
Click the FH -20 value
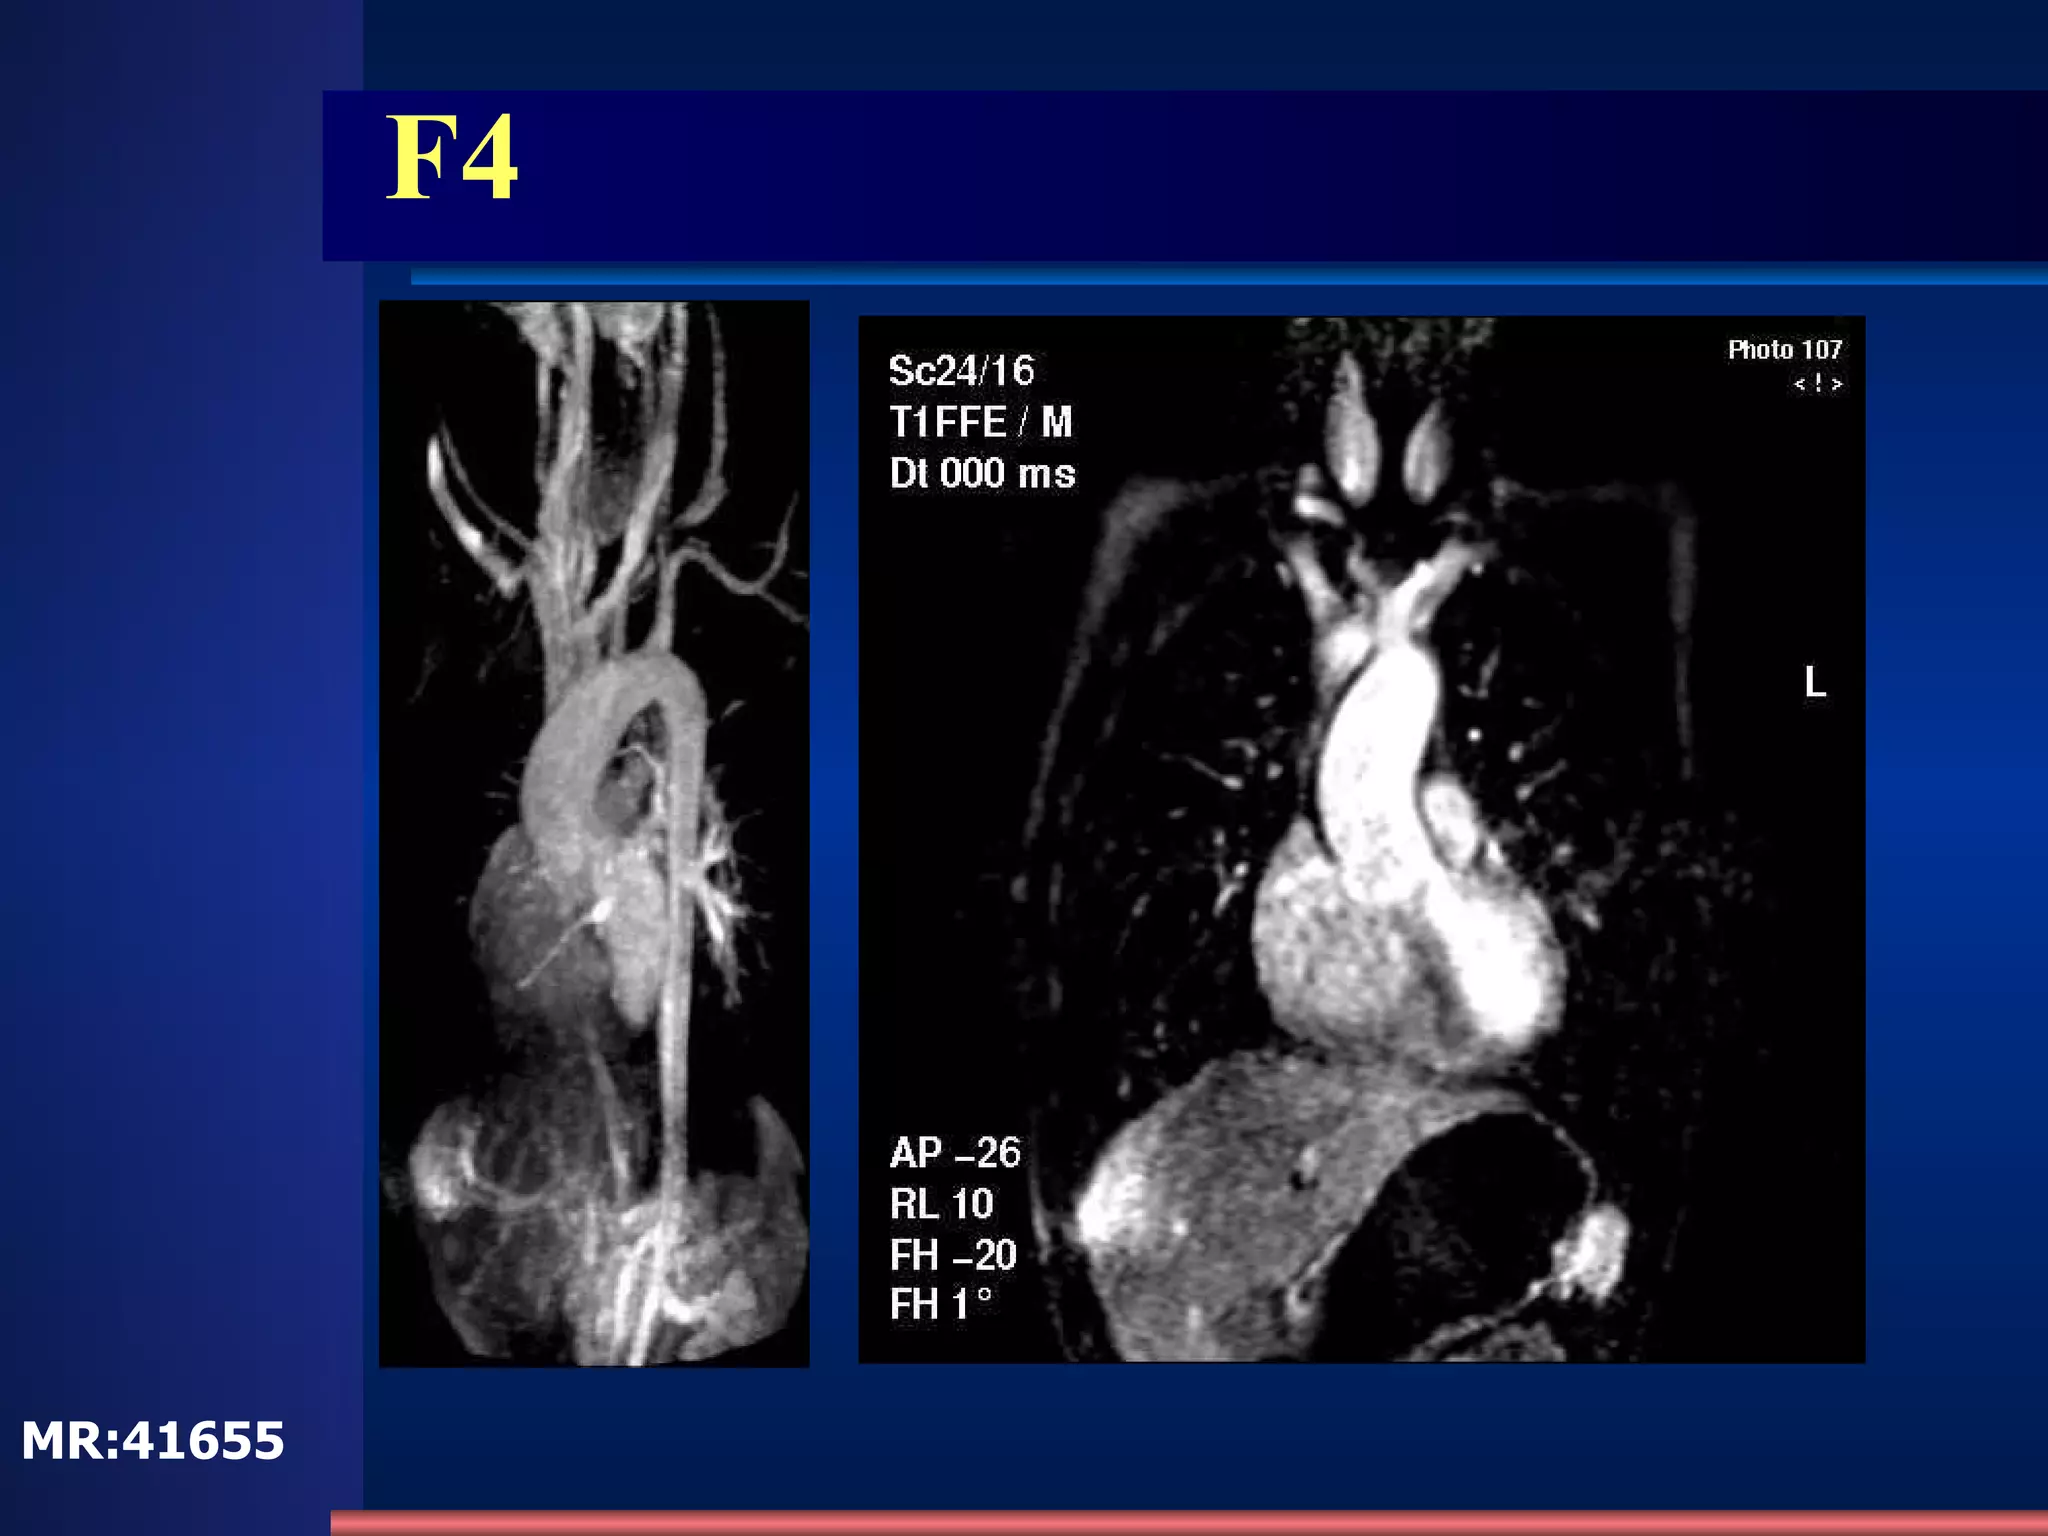tap(952, 1255)
